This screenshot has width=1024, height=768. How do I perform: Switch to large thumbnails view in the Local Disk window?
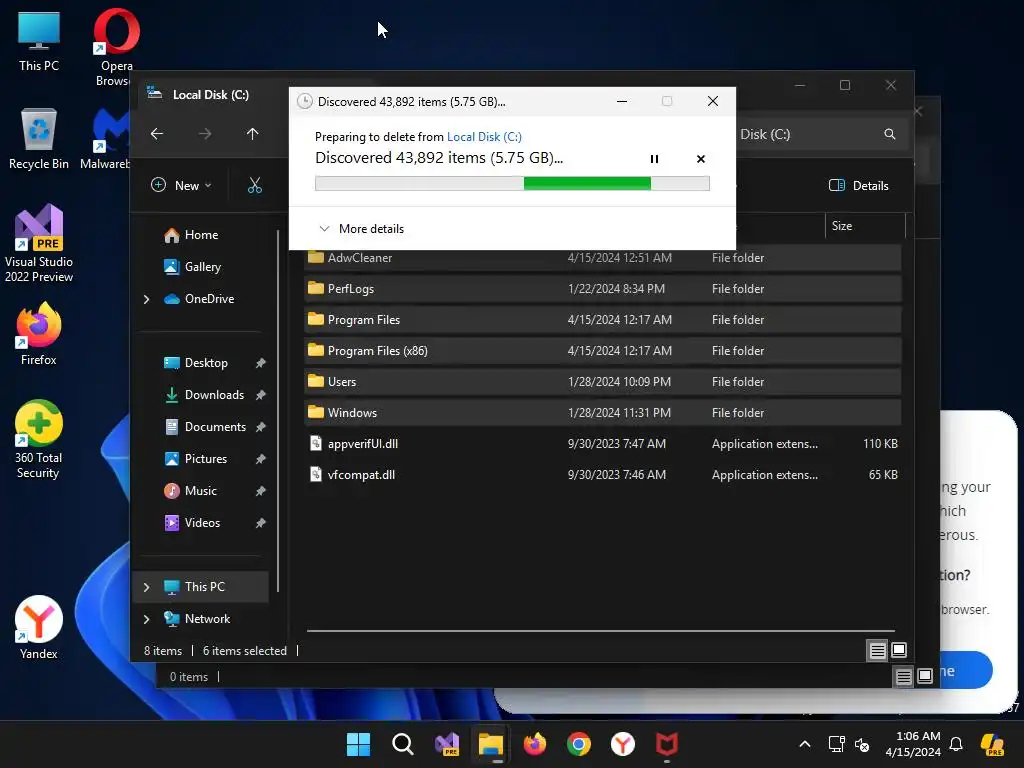coord(899,650)
